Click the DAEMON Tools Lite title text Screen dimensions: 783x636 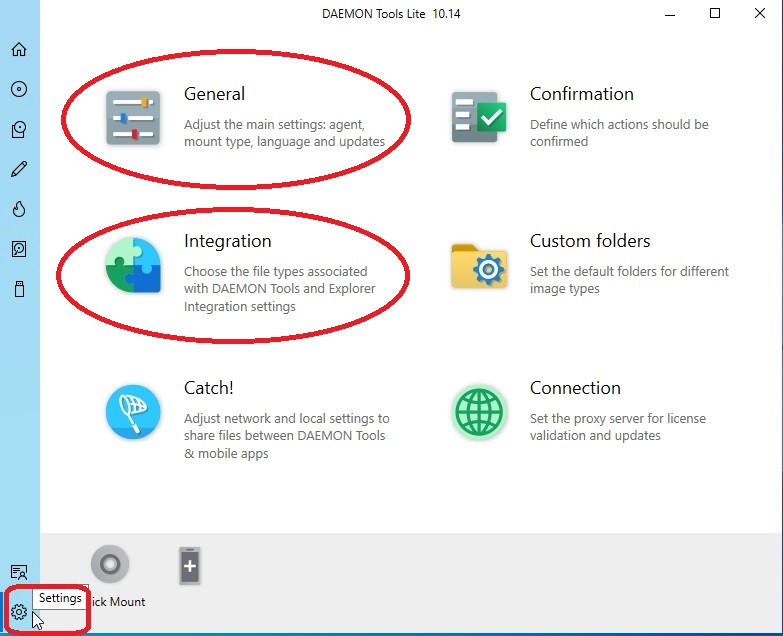[391, 13]
